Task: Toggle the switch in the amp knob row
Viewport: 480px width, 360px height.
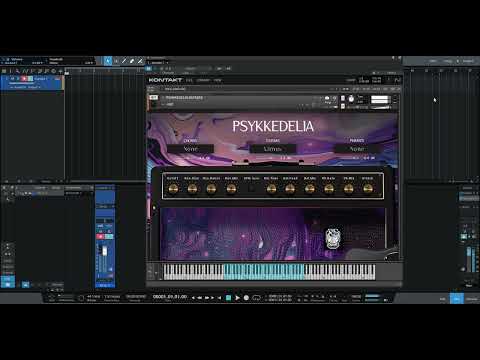Action: [252, 188]
